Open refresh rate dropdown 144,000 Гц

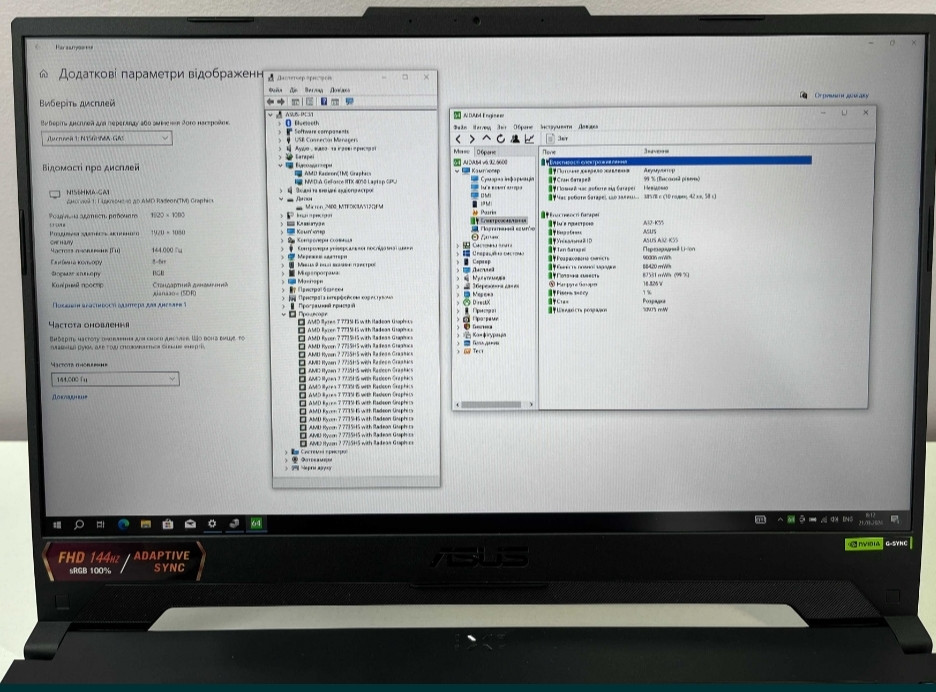115,380
